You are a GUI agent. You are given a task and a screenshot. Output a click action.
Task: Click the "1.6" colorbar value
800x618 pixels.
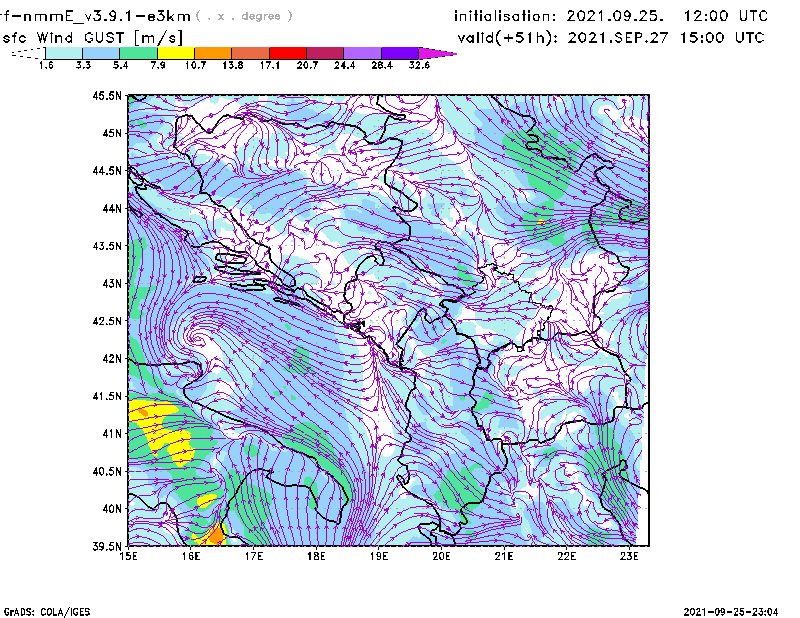[x=46, y=65]
